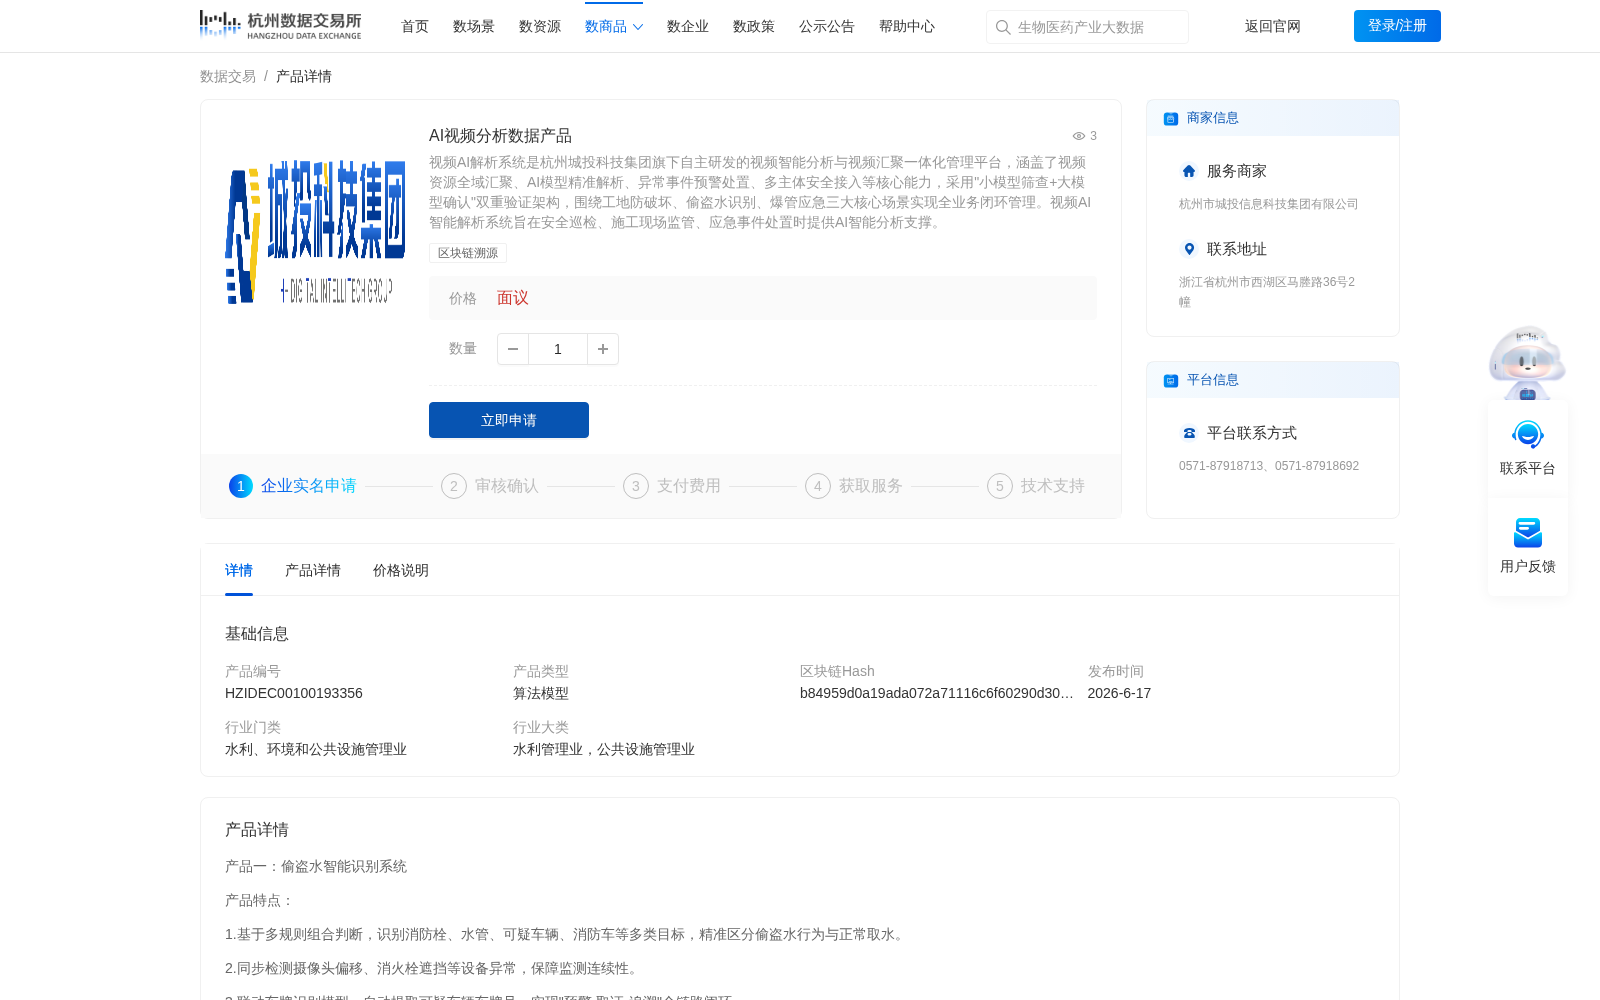Click product title AI视频分析数据产品
1600x1000 pixels.
(x=500, y=136)
